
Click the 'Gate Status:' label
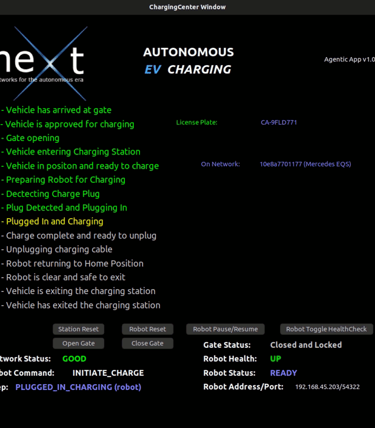(227, 345)
